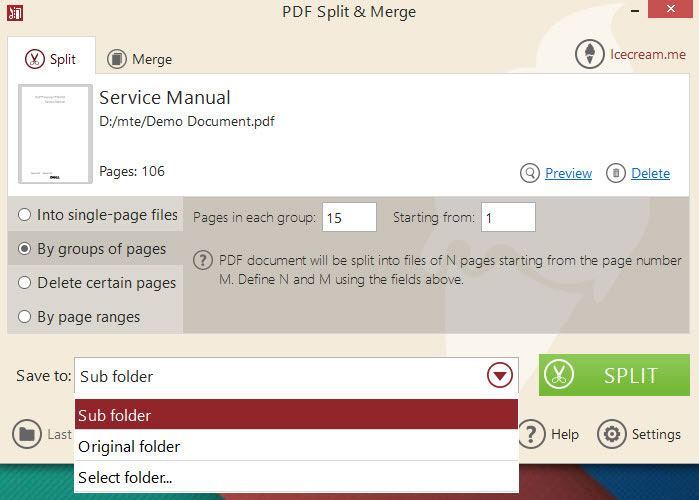
Task: Open Settings
Action: coord(656,434)
